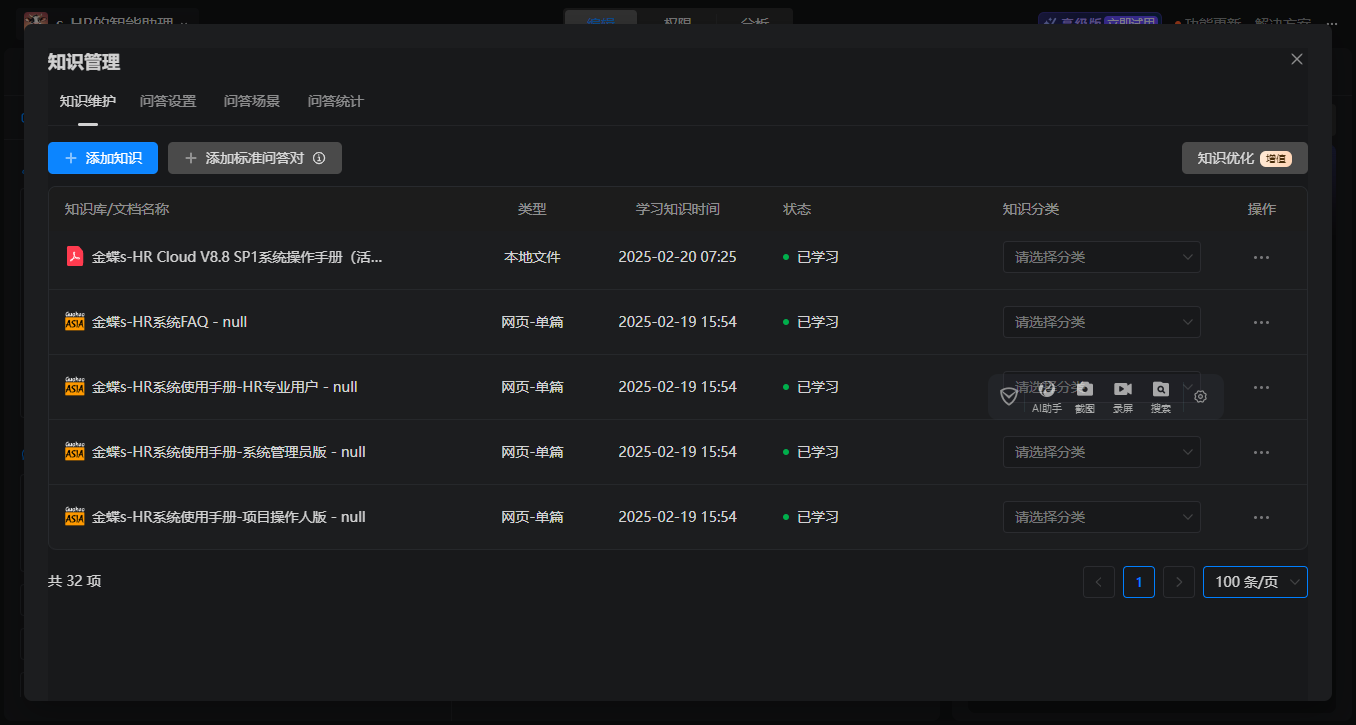Click the 知识库/文档名称 column header

(x=117, y=209)
